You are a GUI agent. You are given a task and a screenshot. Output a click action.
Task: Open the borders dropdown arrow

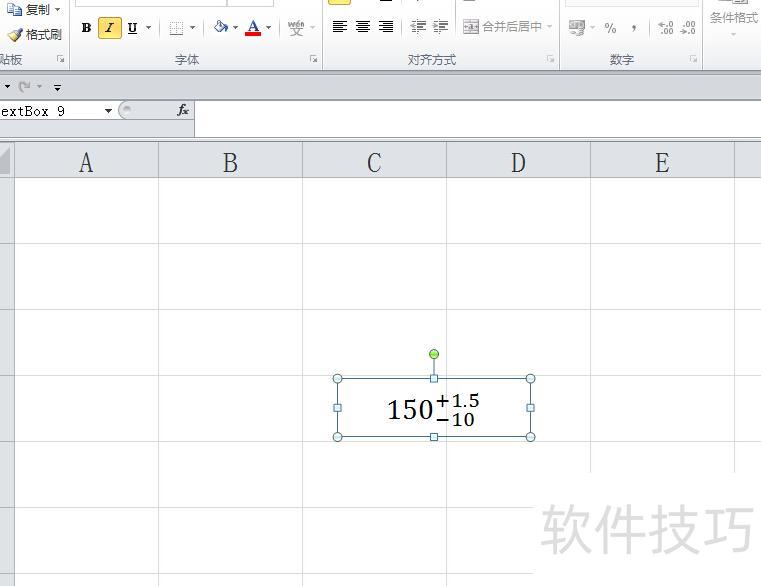192,28
